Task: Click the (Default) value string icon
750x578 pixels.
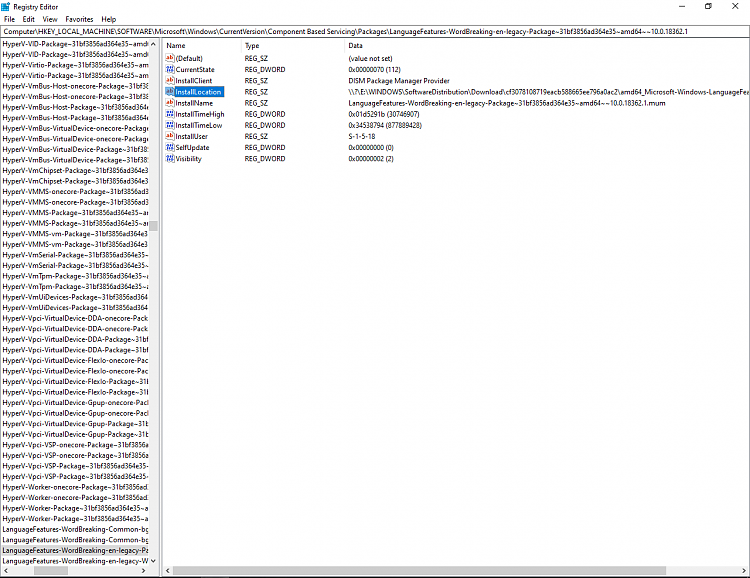Action: [x=170, y=58]
